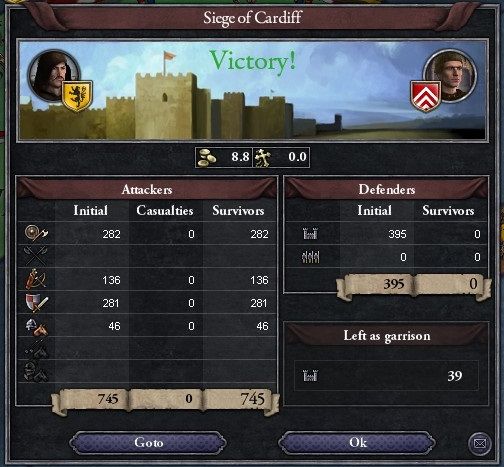Click the light cavalry horse icon

pyautogui.click(x=37, y=326)
